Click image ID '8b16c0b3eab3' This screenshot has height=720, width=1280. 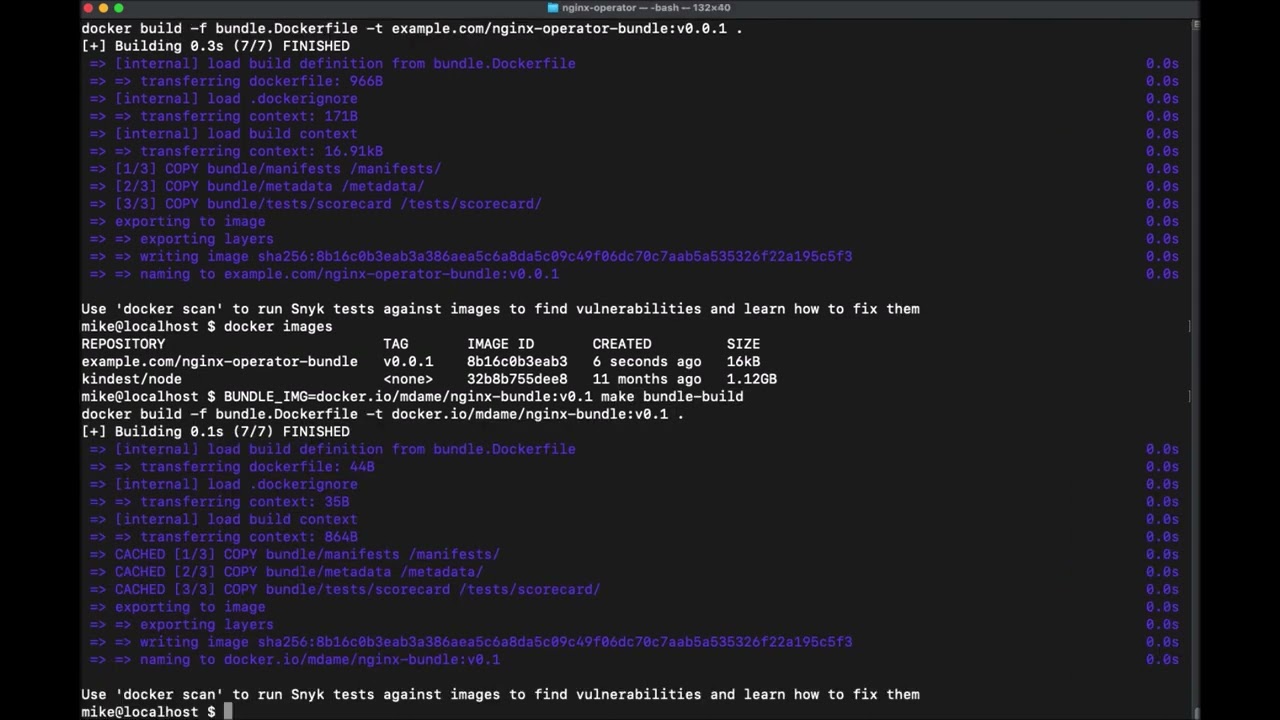pyautogui.click(x=517, y=361)
